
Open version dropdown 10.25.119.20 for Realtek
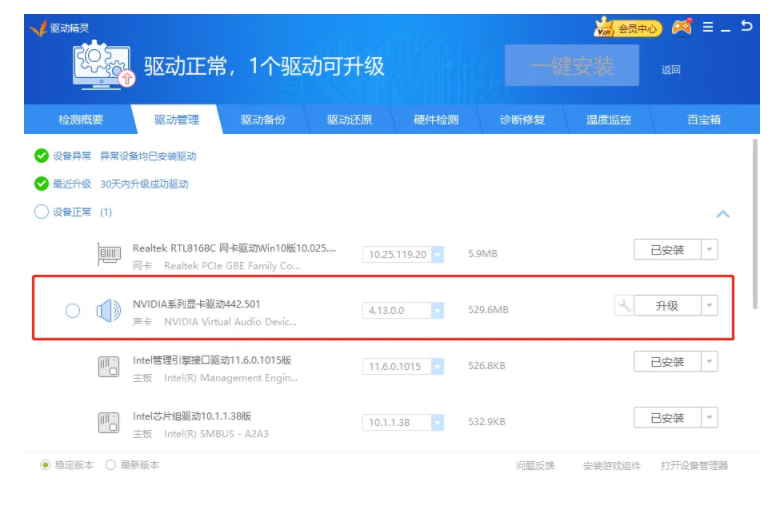click(437, 254)
